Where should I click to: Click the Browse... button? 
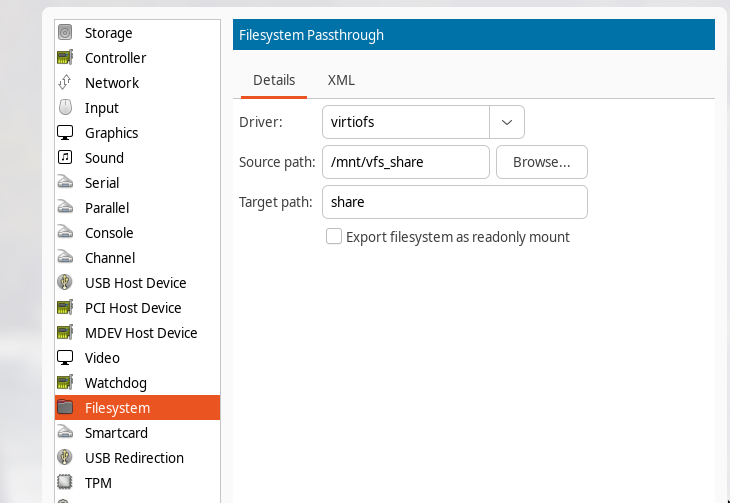coord(541,162)
